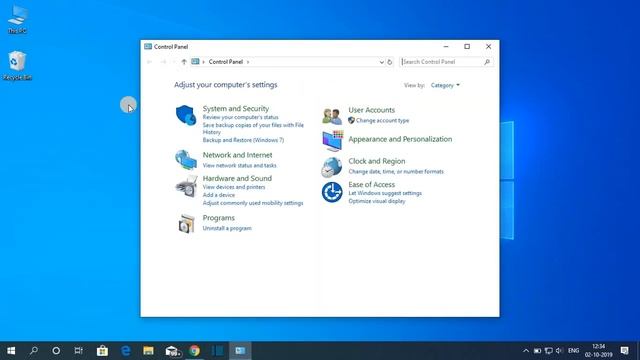The height and width of the screenshot is (360, 640).
Task: Open taskbar Search
Action: click(34, 351)
